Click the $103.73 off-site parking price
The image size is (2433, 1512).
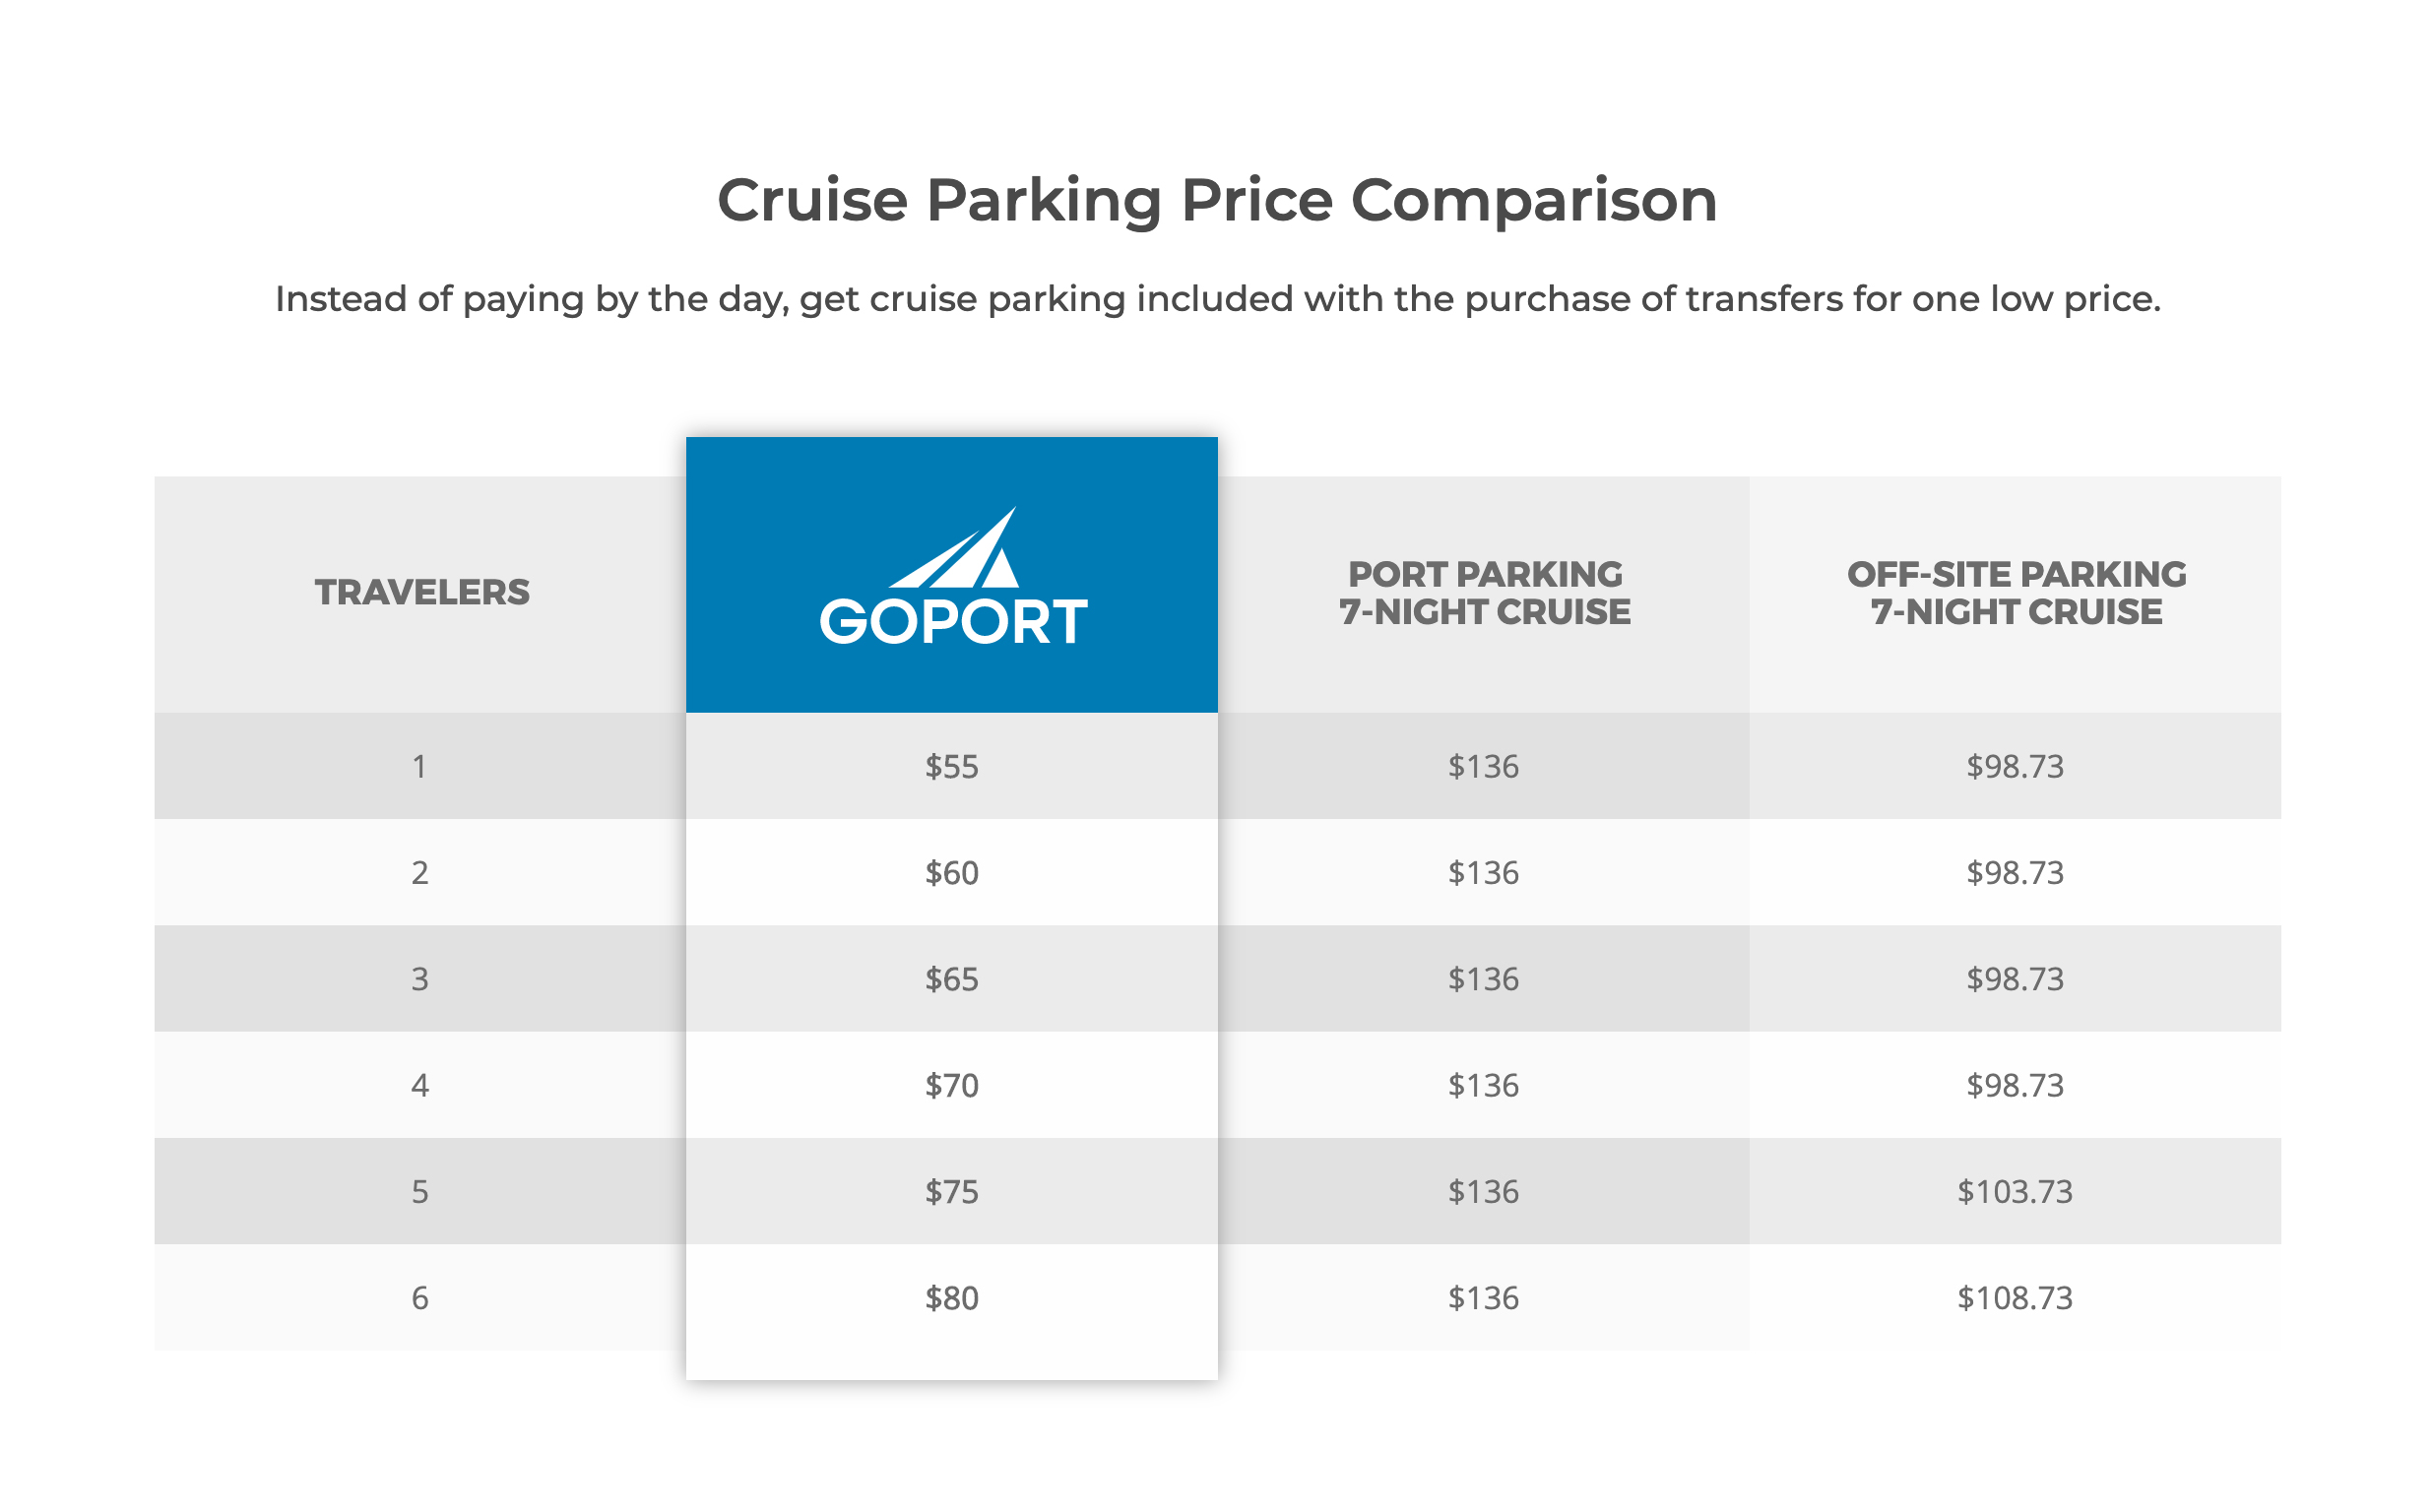pyautogui.click(x=2014, y=1191)
